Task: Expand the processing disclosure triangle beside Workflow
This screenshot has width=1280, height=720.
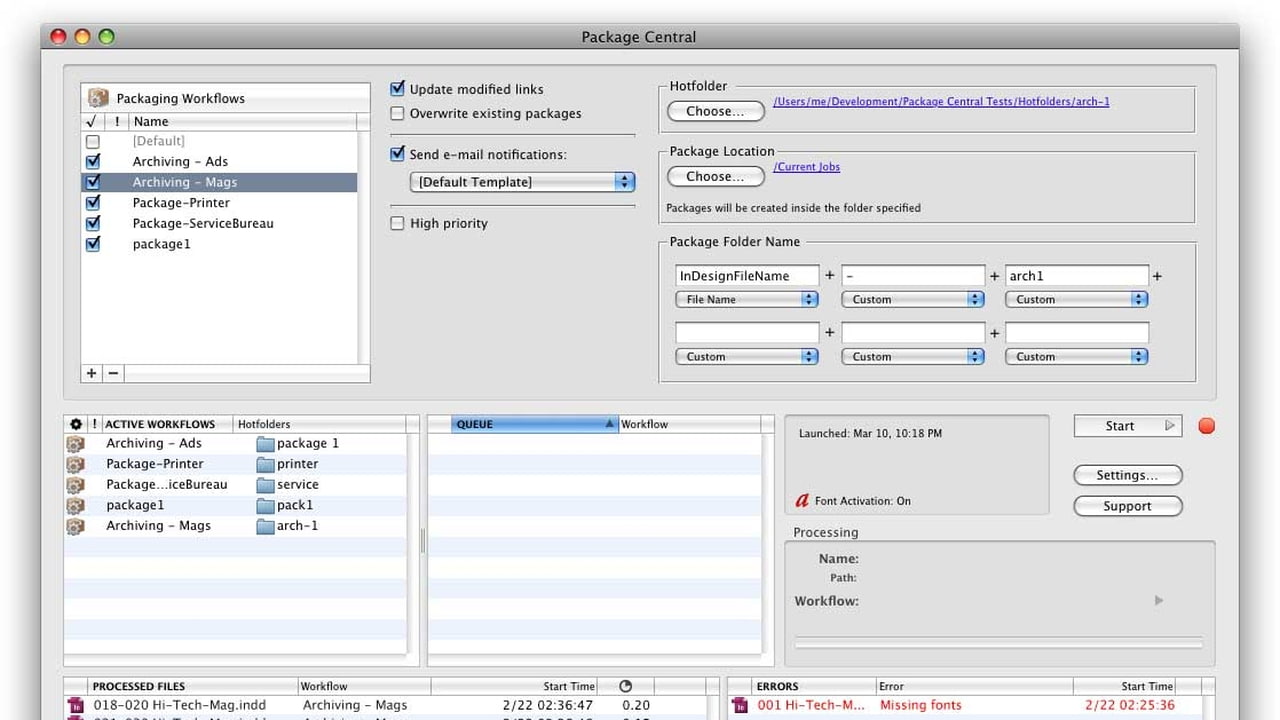Action: point(1159,601)
